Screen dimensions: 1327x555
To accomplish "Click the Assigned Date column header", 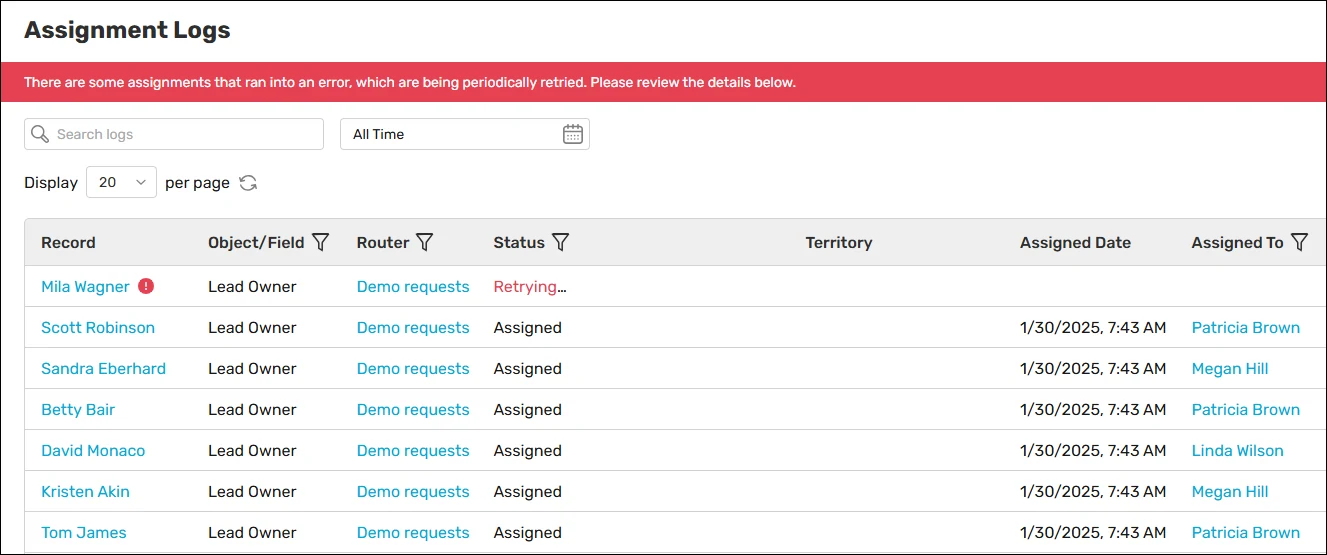I will [1075, 242].
